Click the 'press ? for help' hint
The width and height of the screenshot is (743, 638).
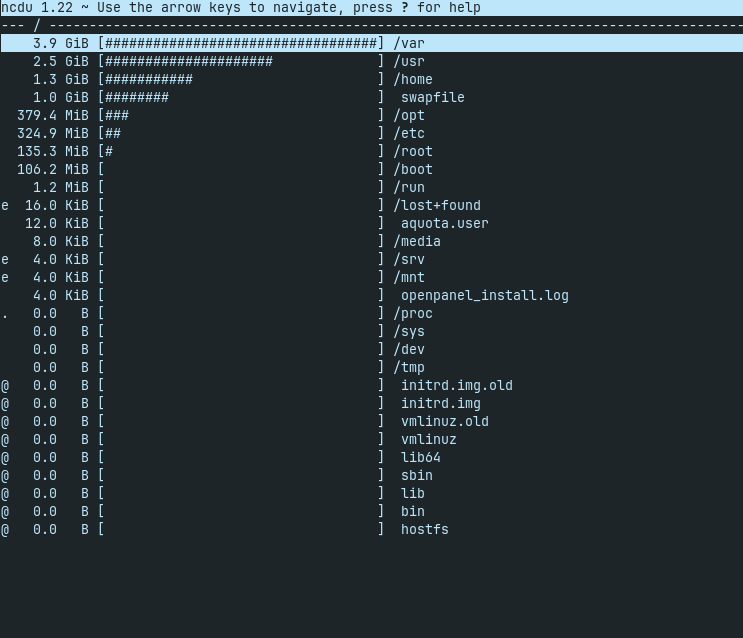tap(417, 8)
